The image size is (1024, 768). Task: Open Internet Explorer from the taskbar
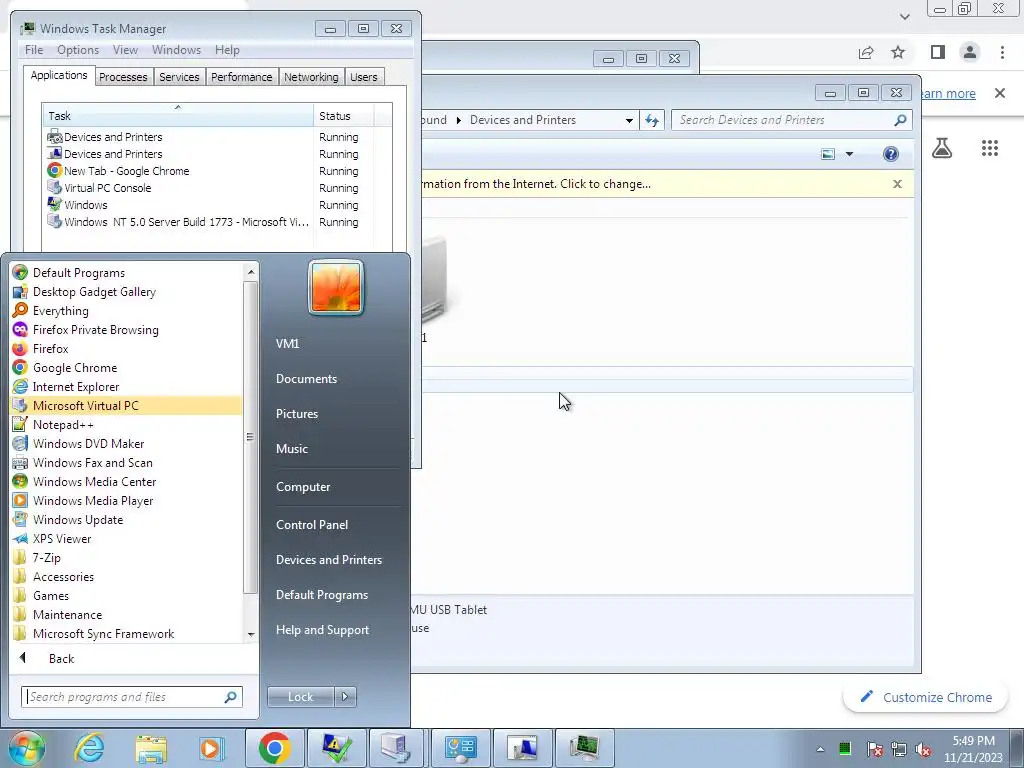click(89, 748)
